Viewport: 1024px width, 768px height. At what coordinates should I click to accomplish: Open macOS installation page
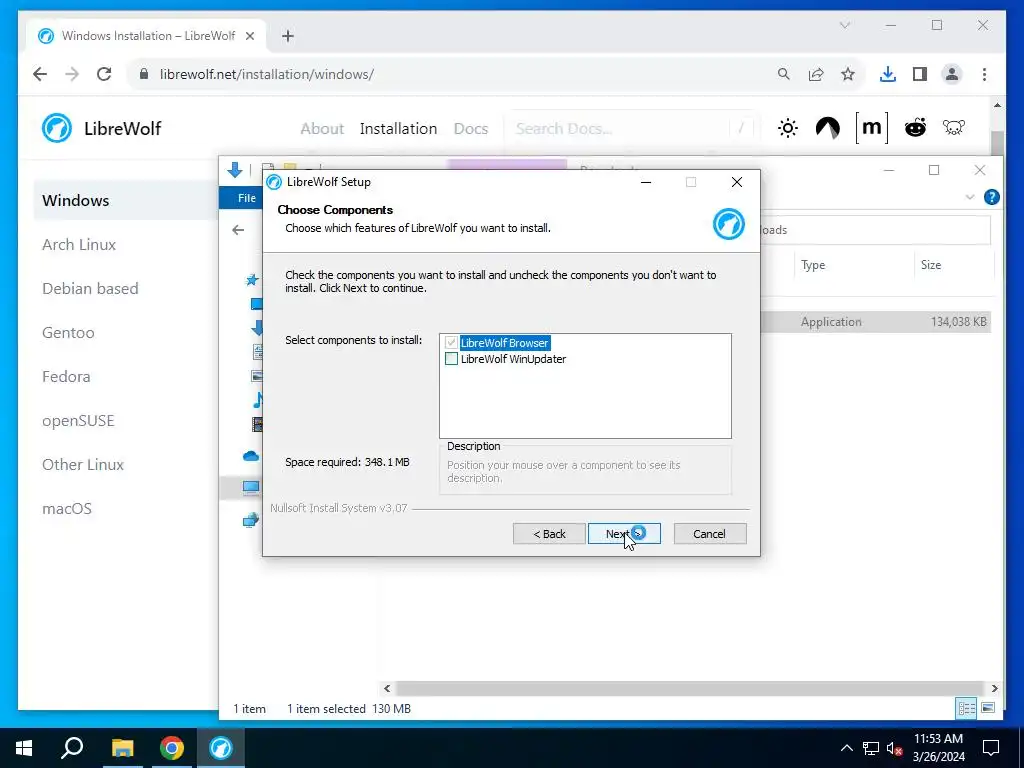[67, 508]
